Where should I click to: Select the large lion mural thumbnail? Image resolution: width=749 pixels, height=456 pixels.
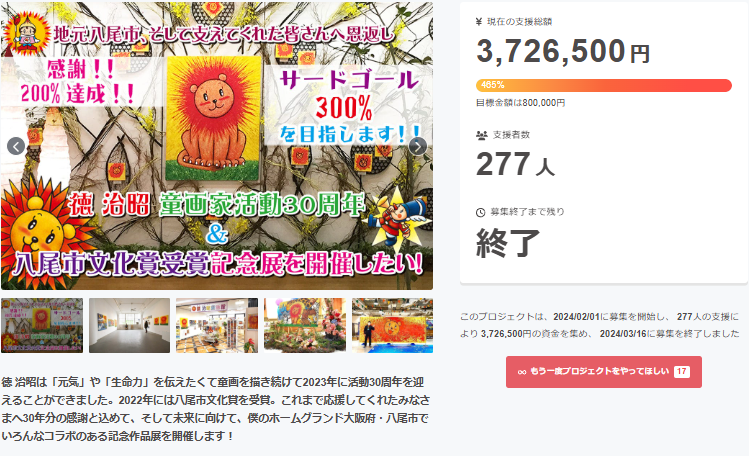point(393,326)
